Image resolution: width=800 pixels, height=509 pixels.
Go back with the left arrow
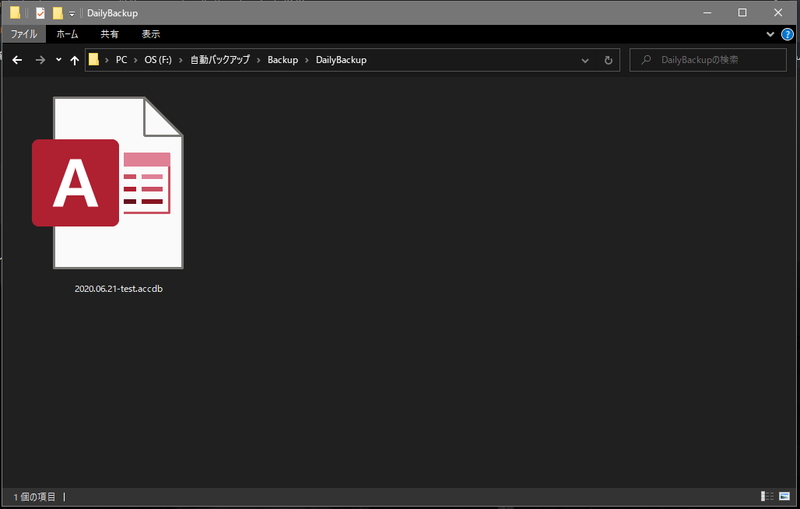pos(17,60)
